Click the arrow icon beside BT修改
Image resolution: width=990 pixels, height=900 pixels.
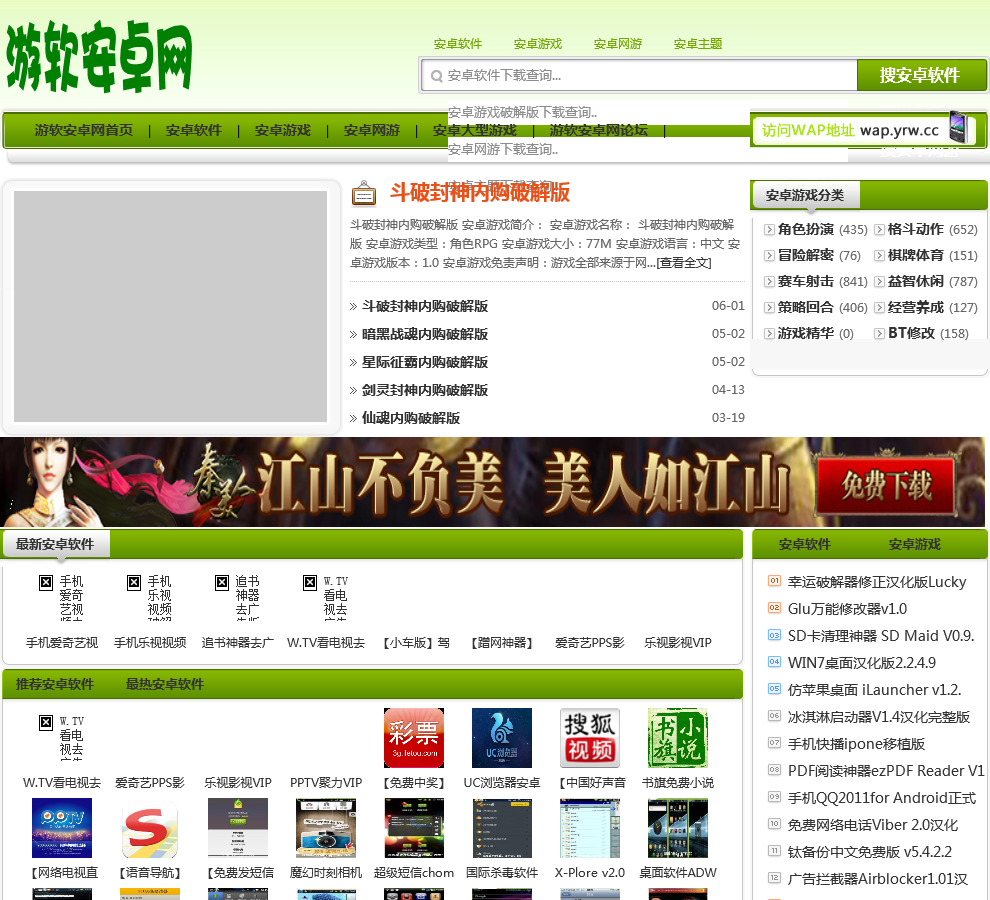[879, 333]
